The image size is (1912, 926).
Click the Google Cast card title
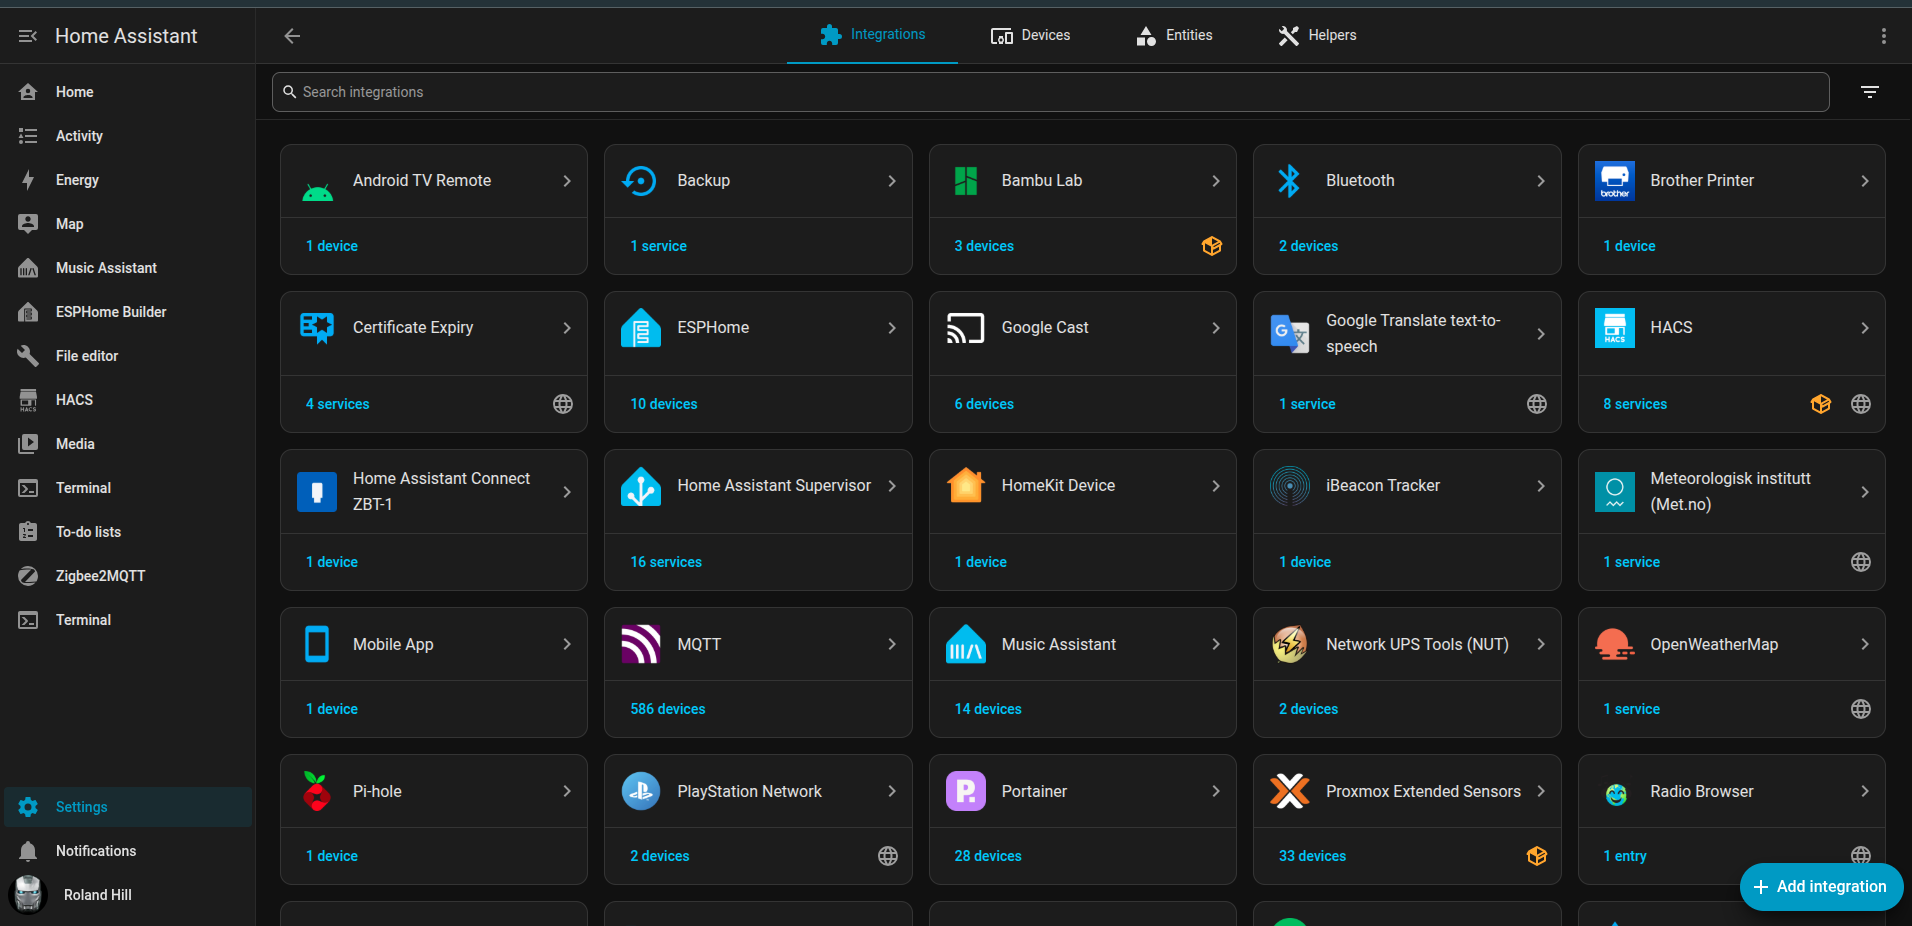(x=1045, y=328)
